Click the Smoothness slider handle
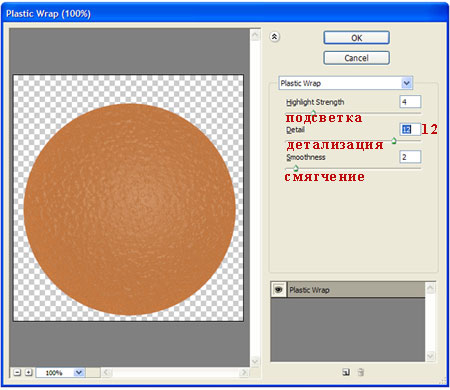The width and height of the screenshot is (450, 390). click(x=295, y=168)
